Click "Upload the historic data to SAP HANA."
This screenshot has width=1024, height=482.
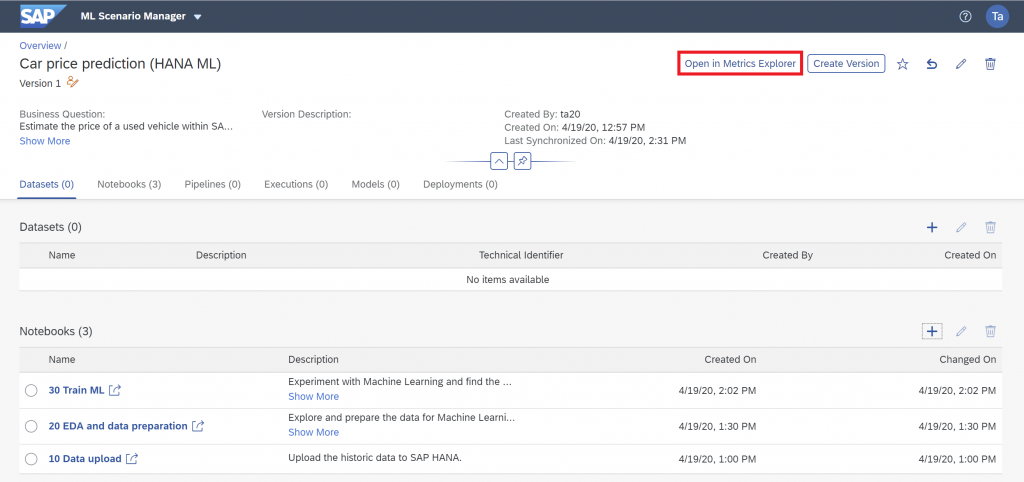click(x=375, y=458)
